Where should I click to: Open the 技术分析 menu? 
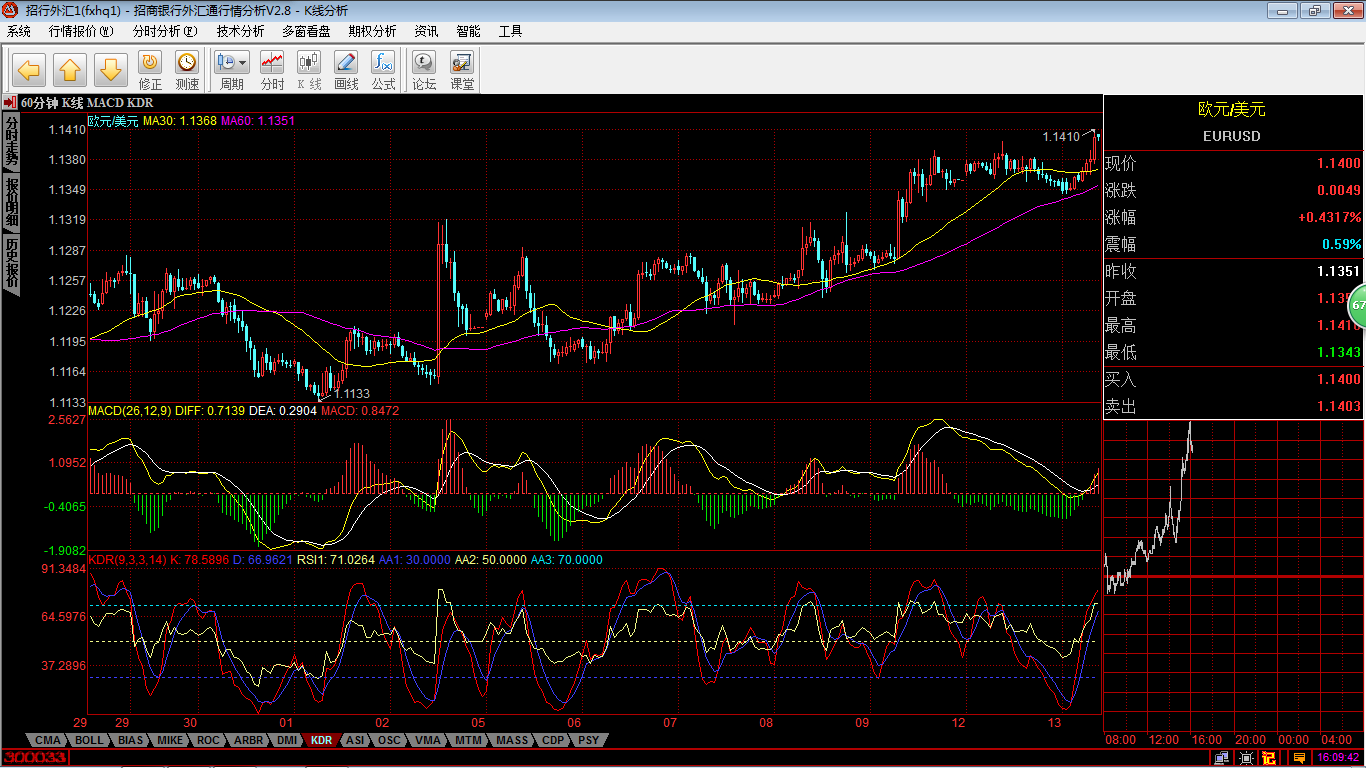pos(240,31)
